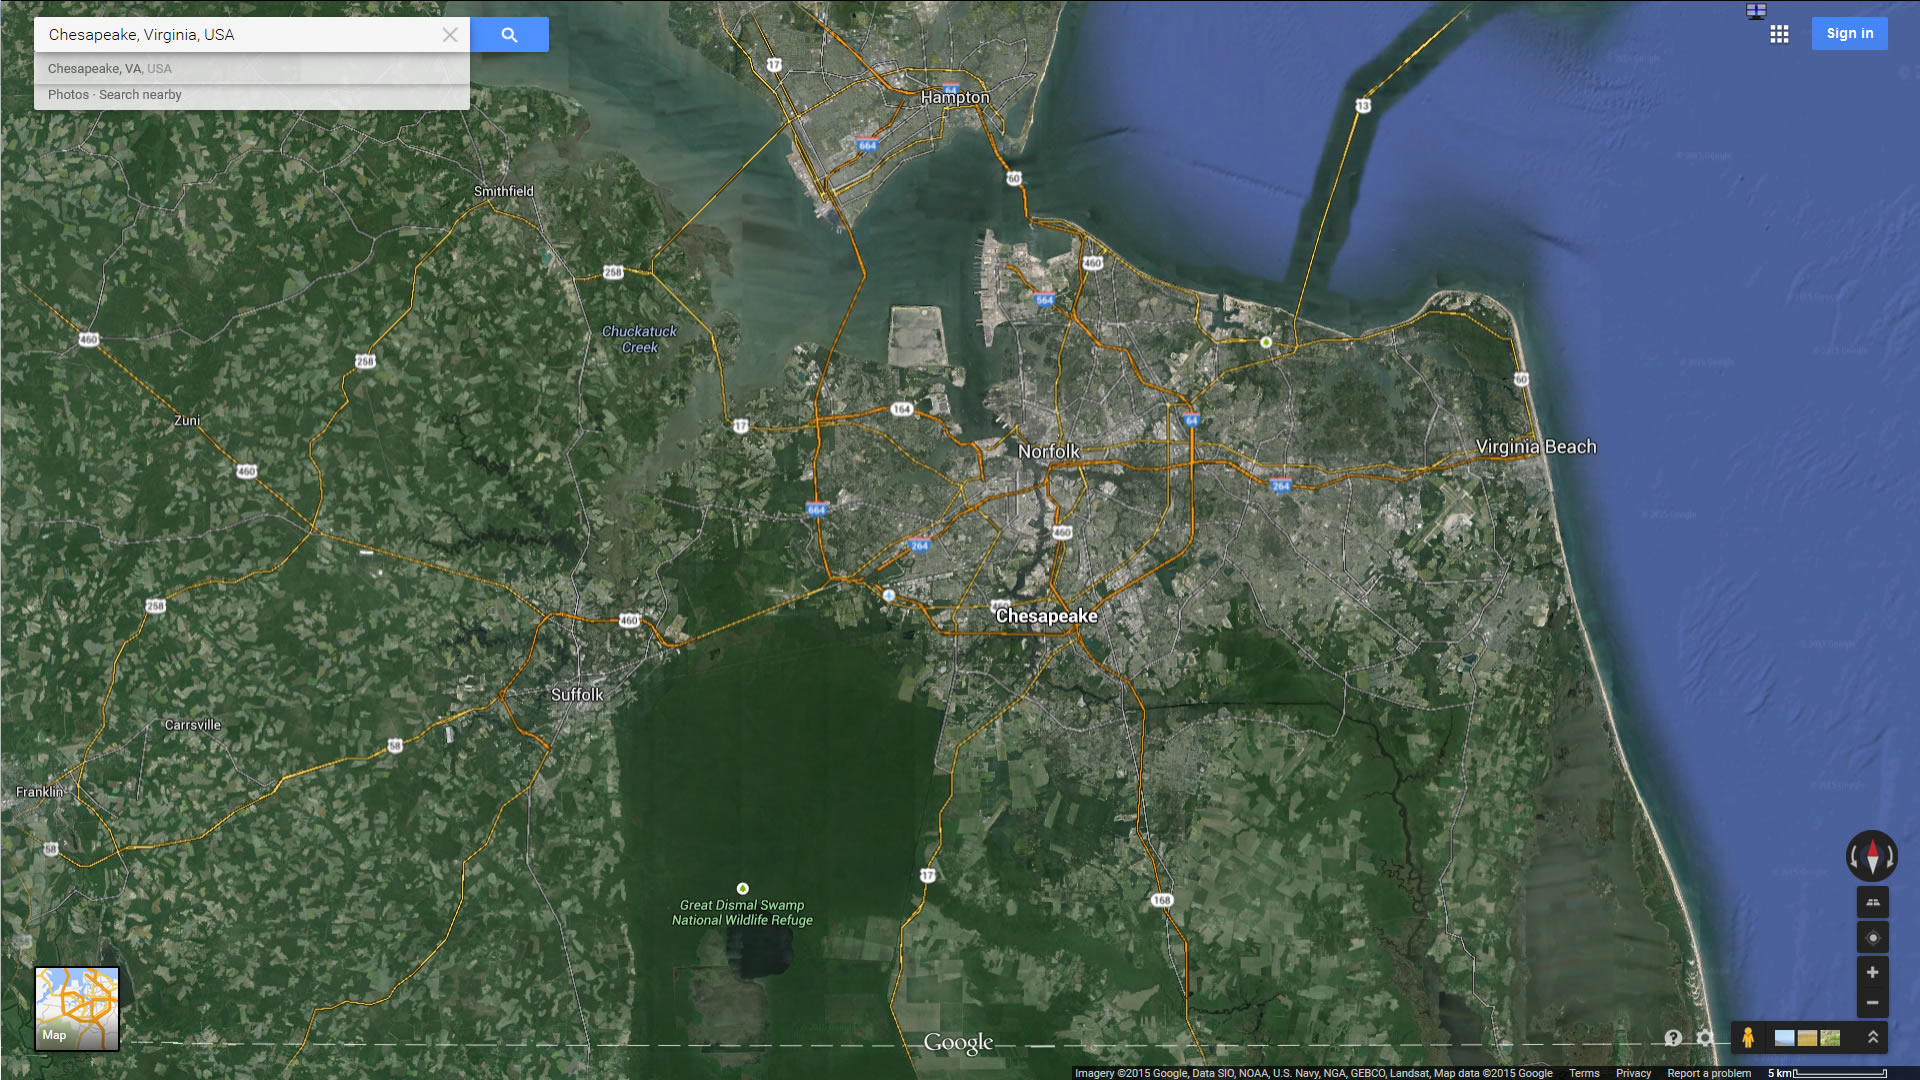Viewport: 1920px width, 1080px height.
Task: Open the Google apps grid
Action: (1779, 34)
